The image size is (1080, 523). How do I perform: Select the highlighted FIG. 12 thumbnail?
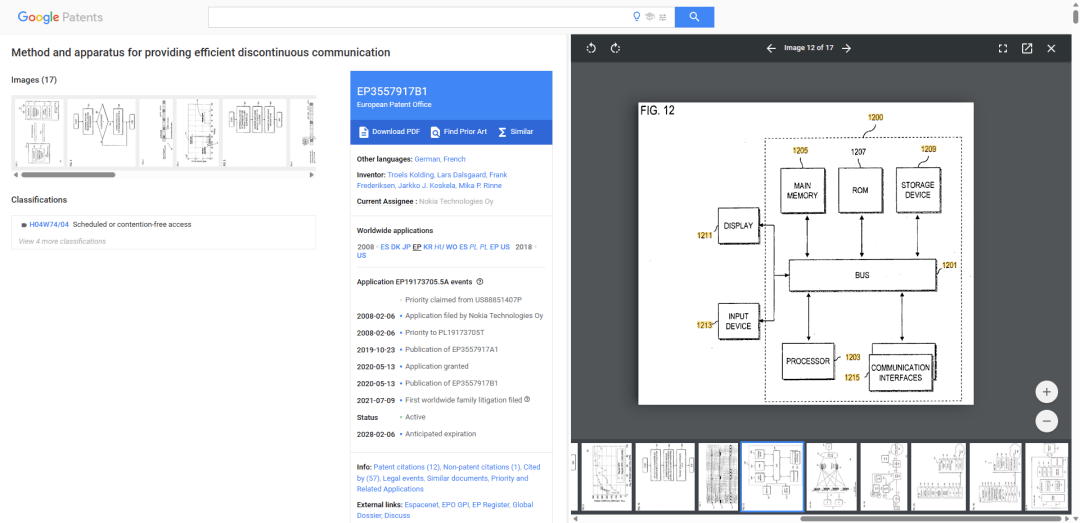[772, 477]
